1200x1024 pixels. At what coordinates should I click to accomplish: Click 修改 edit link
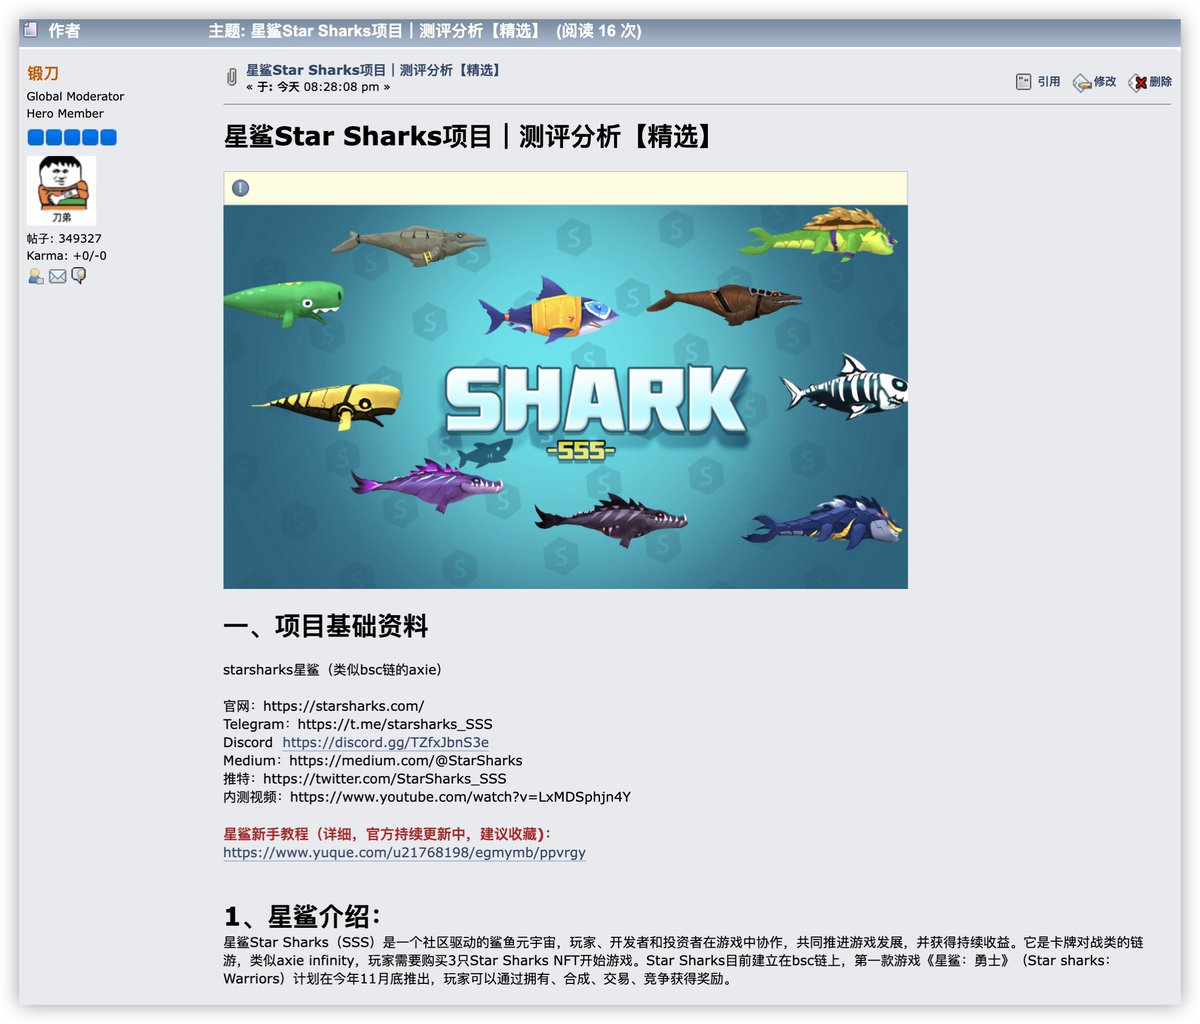pyautogui.click(x=1104, y=82)
